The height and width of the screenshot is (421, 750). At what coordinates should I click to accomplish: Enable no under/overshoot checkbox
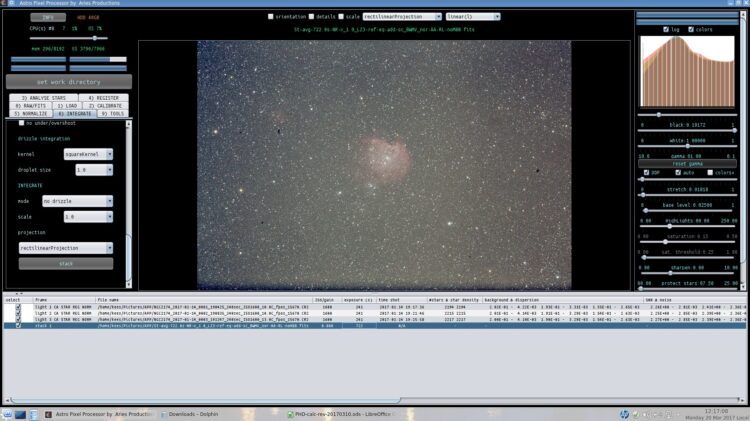[x=22, y=123]
